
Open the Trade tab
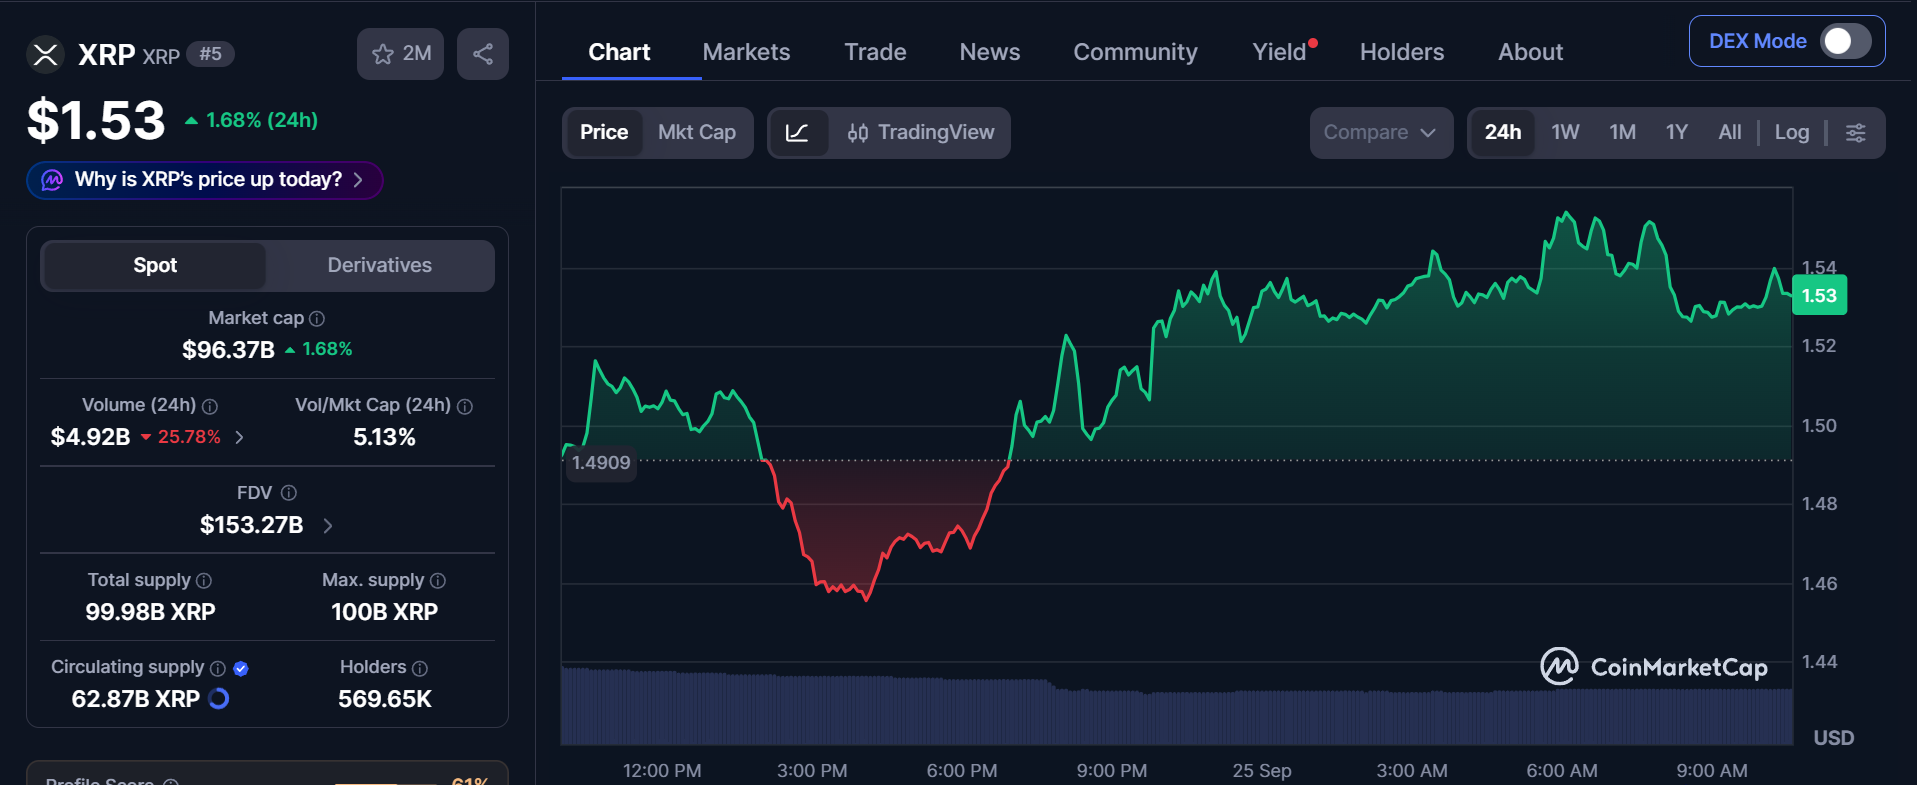pyautogui.click(x=875, y=52)
